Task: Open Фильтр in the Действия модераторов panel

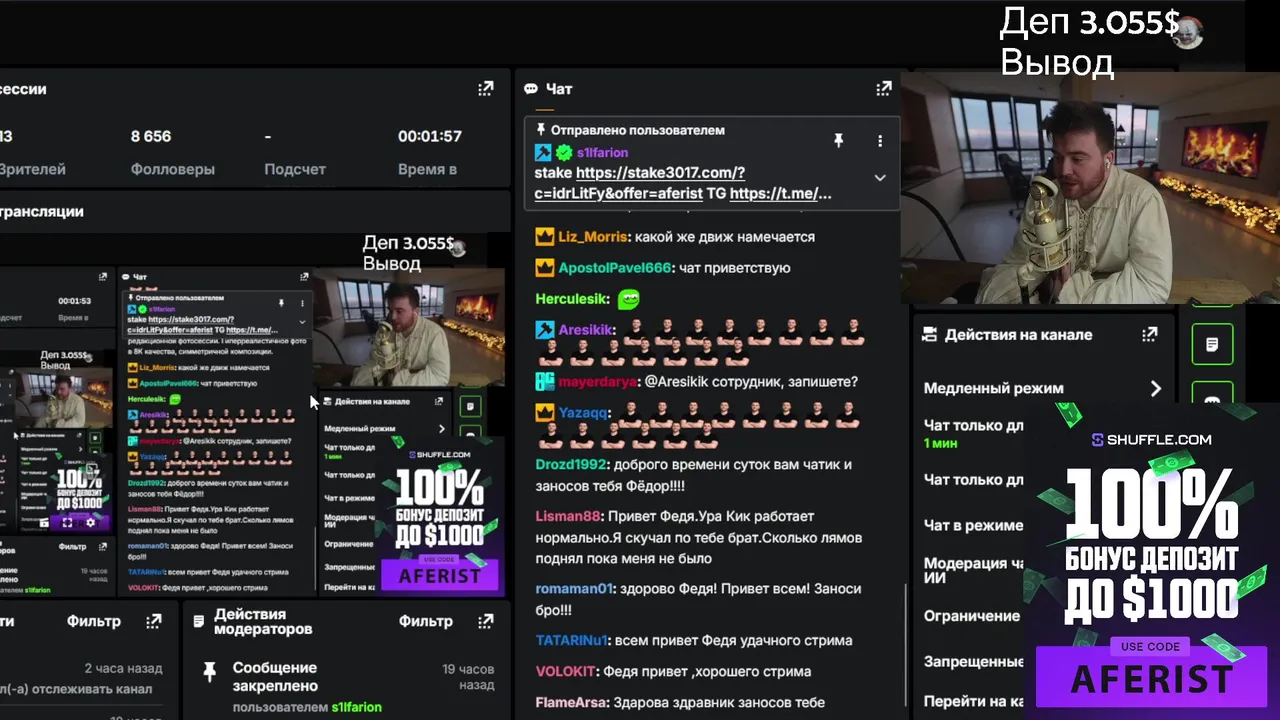Action: tap(425, 621)
